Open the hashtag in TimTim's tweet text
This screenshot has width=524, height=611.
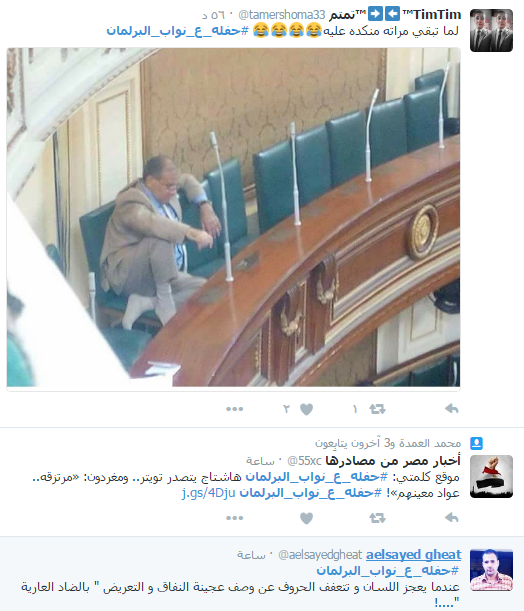pyautogui.click(x=177, y=31)
